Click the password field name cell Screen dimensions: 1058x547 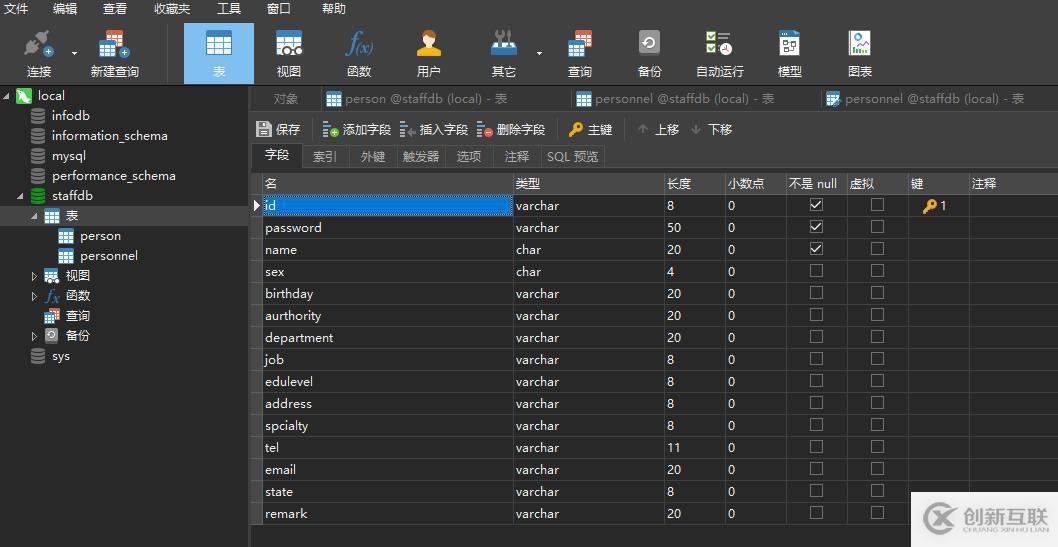(388, 227)
